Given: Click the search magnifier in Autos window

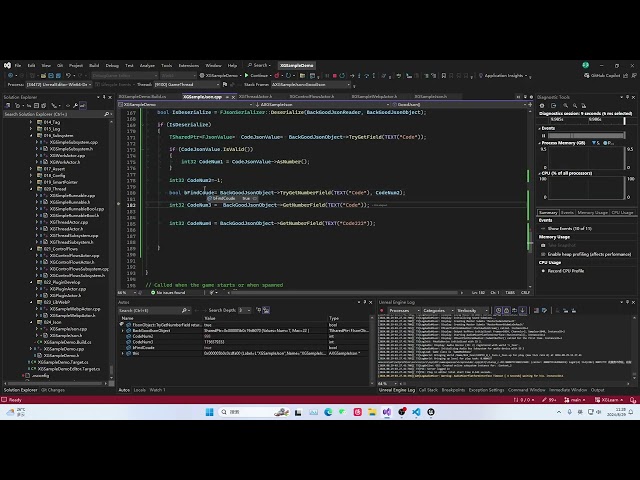Looking at the screenshot, I should pyautogui.click(x=184, y=311).
